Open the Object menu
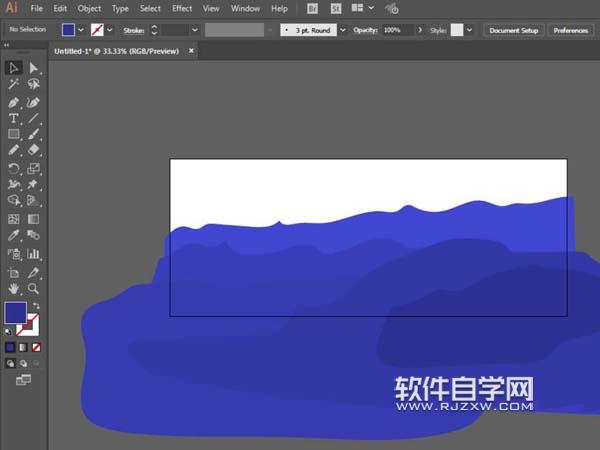Screen dimensions: 600x450 point(89,8)
